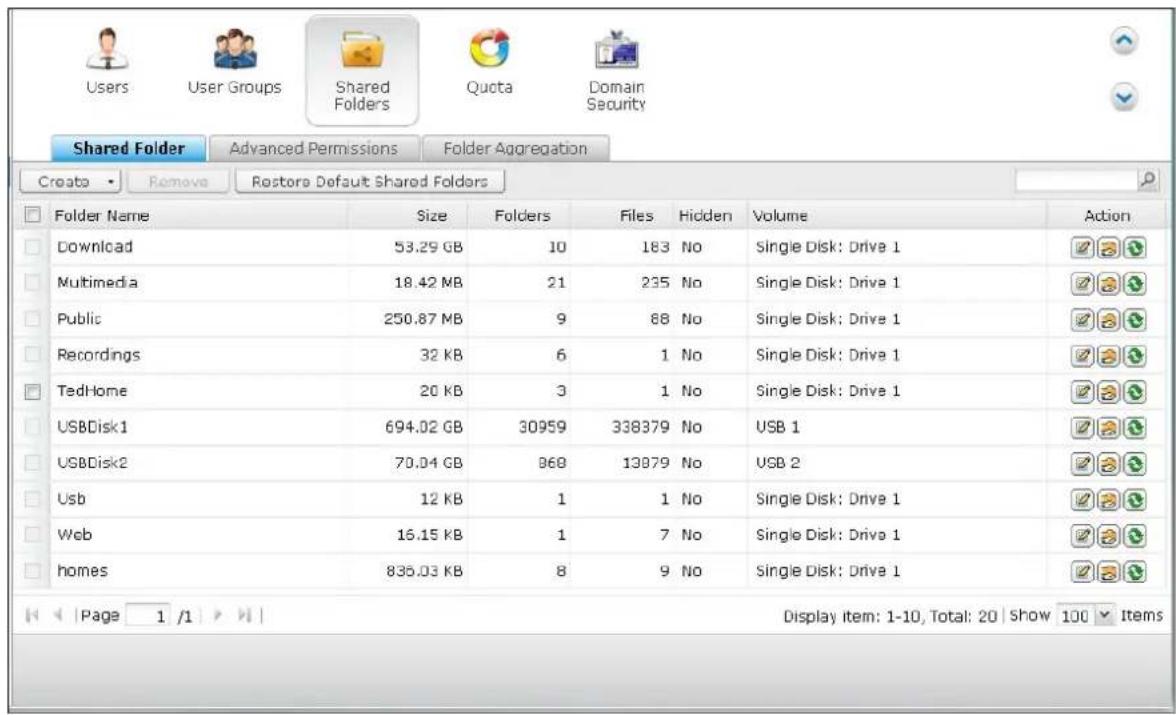Screen dimensions: 1176x715
Task: Toggle the select-all checkbox in header
Action: pos(32,215)
